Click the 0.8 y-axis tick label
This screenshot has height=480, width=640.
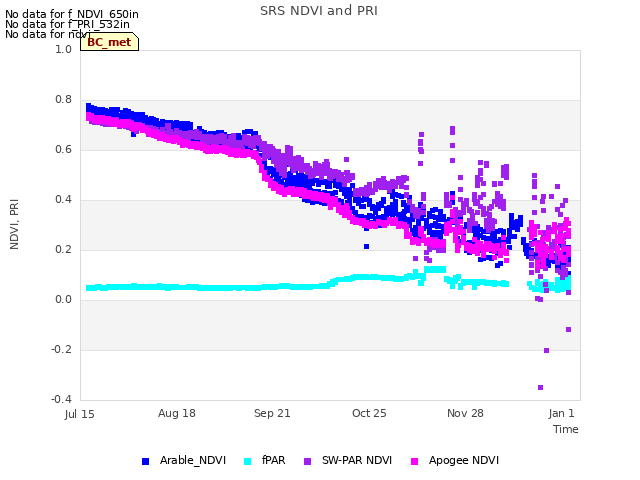(x=63, y=100)
